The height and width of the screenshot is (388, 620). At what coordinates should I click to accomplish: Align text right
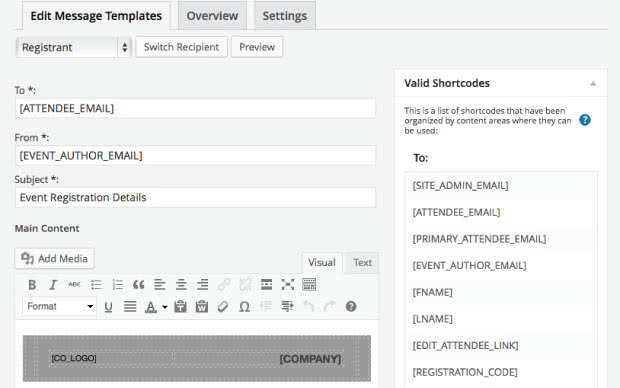(202, 285)
